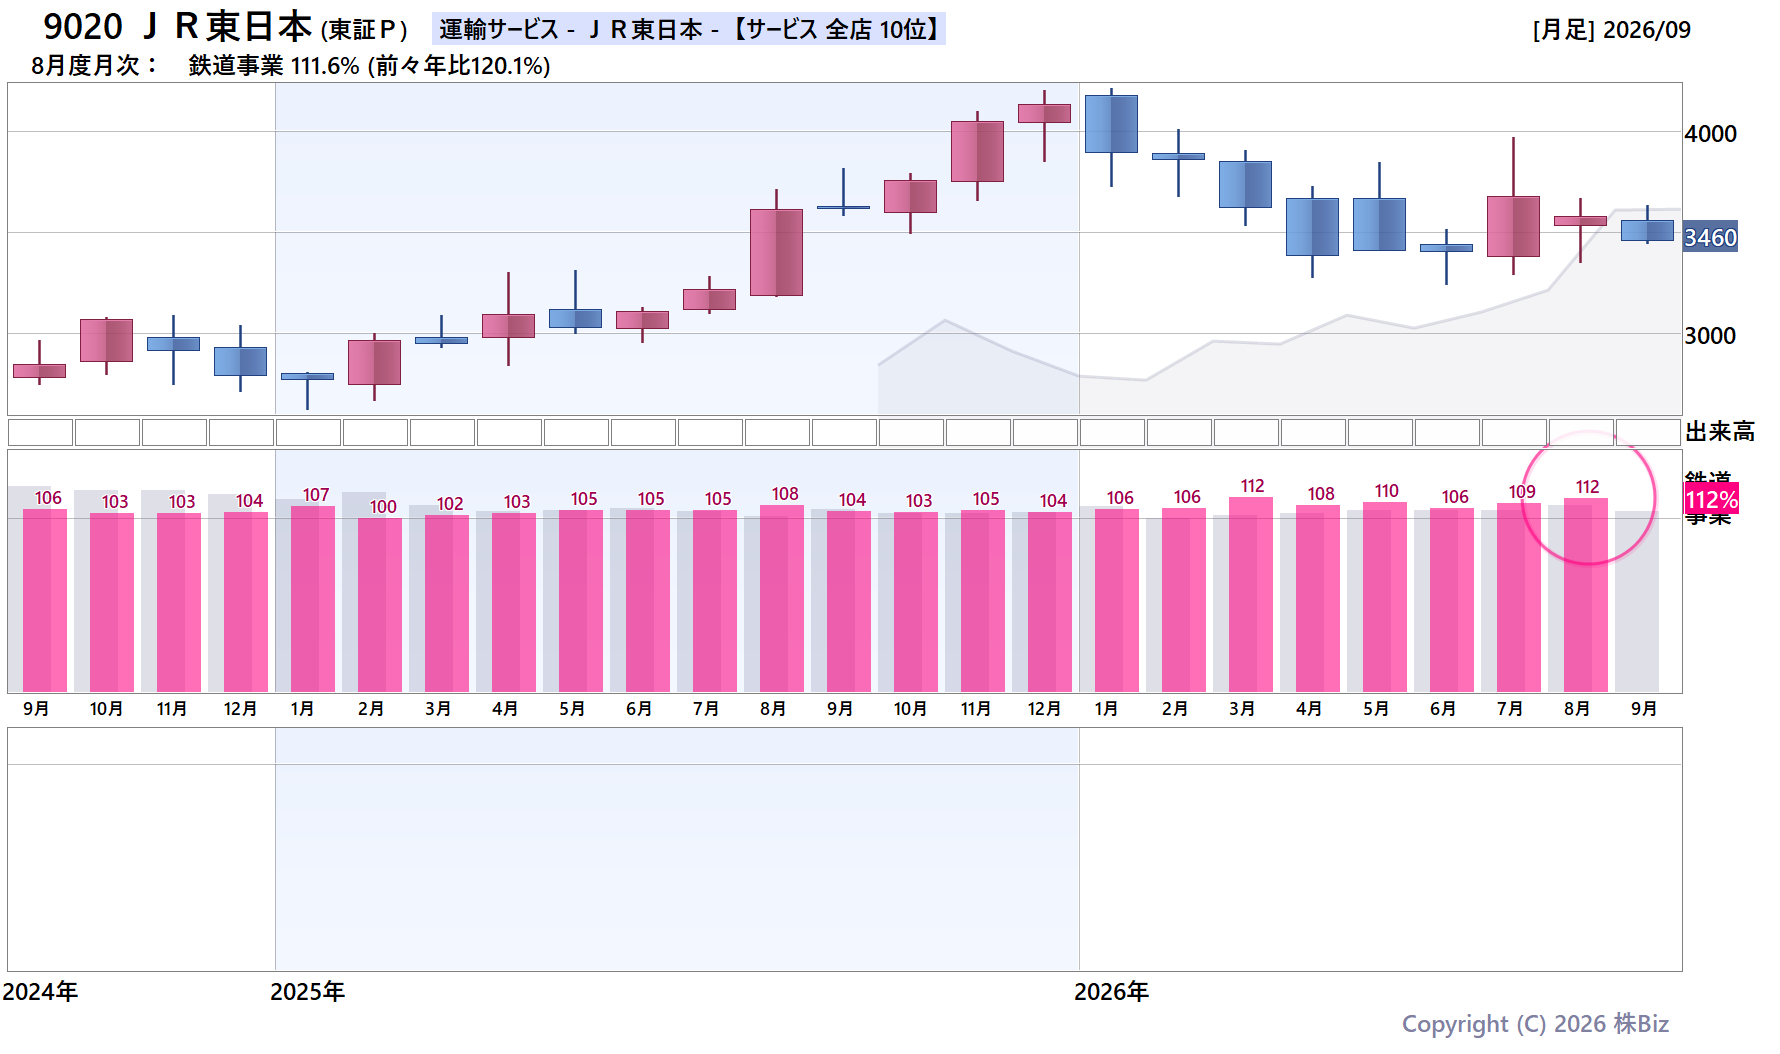Click the 11月 axis label for 2025
The image size is (1780, 1054).
(976, 709)
